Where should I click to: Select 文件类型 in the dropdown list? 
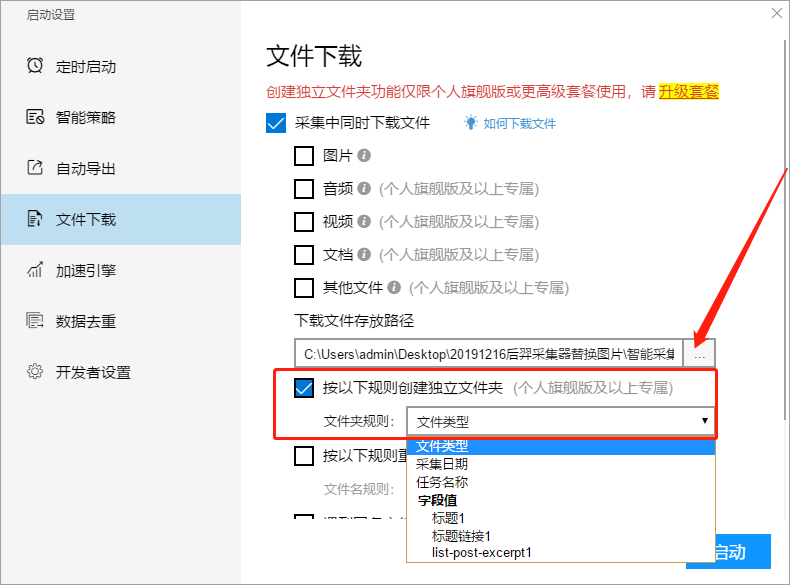pyautogui.click(x=561, y=446)
